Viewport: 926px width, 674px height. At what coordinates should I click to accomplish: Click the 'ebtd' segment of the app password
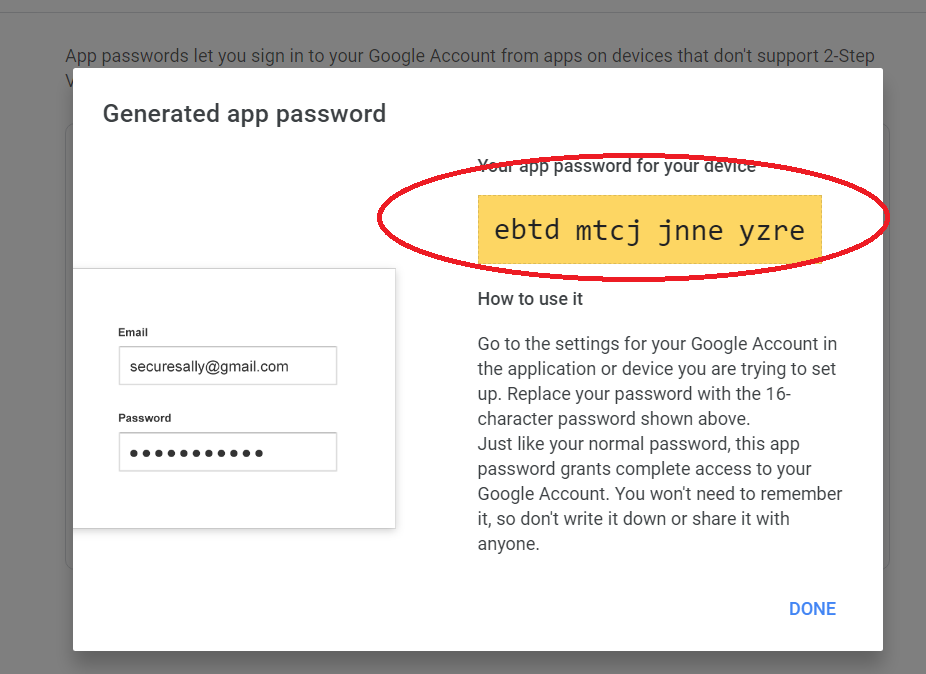click(x=526, y=231)
